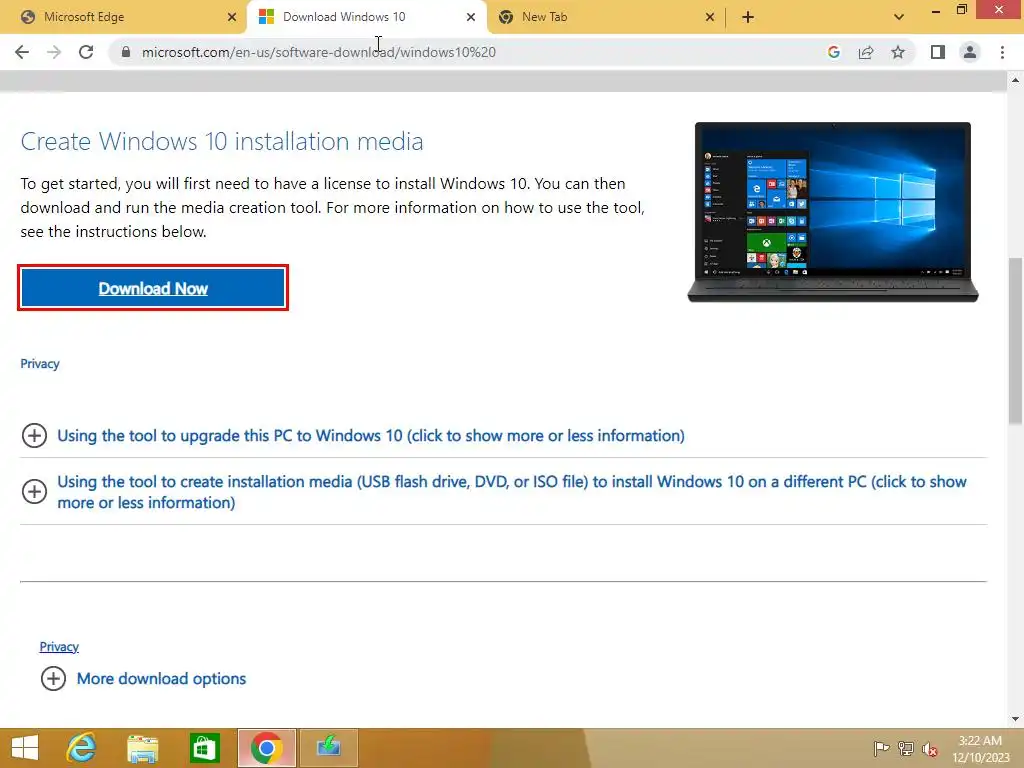Click the download installer taskbar icon

(328, 748)
